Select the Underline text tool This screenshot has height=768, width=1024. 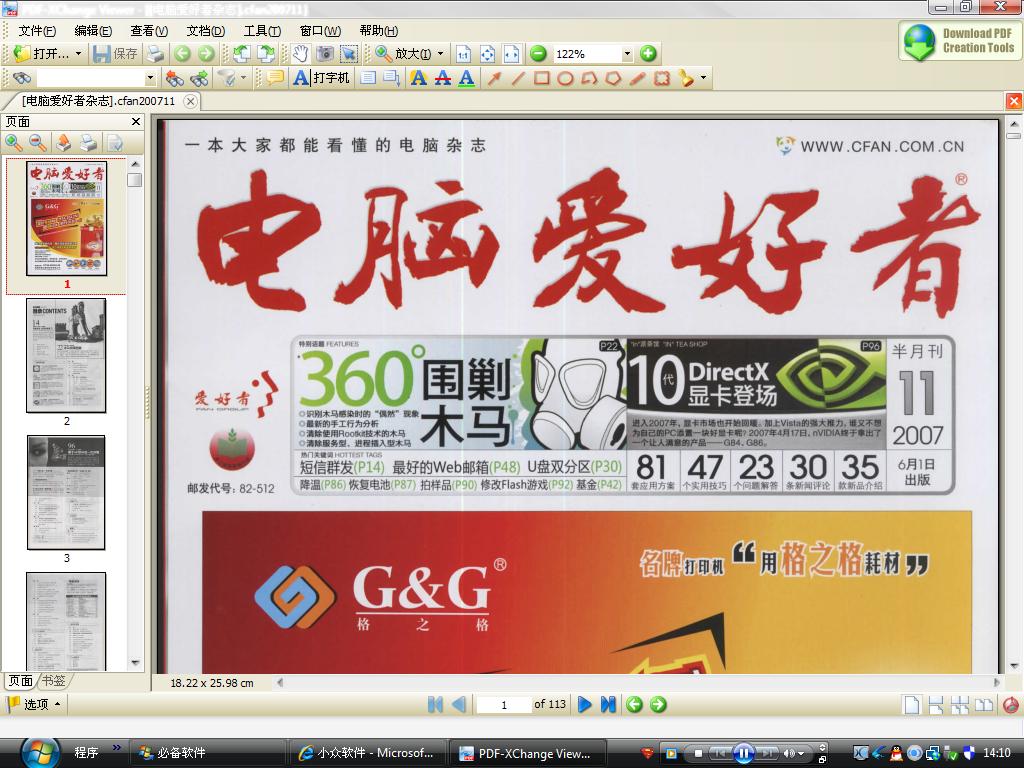(x=466, y=78)
